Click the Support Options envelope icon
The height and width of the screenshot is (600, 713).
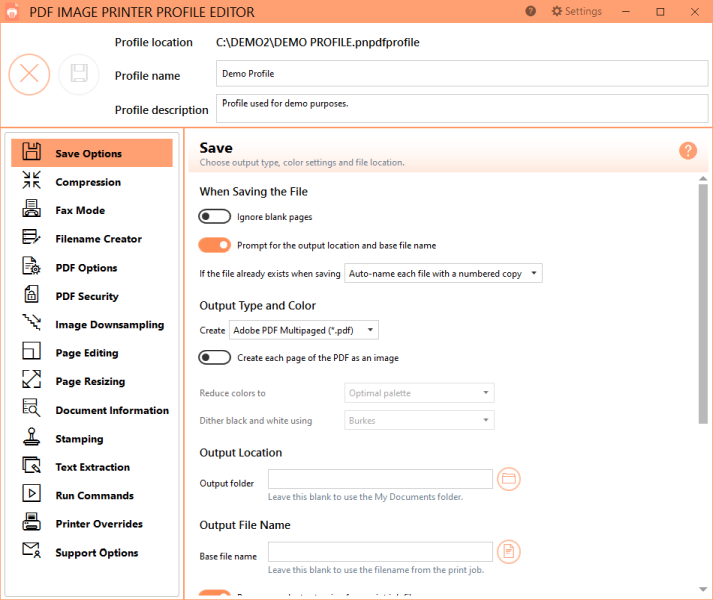[x=31, y=550]
